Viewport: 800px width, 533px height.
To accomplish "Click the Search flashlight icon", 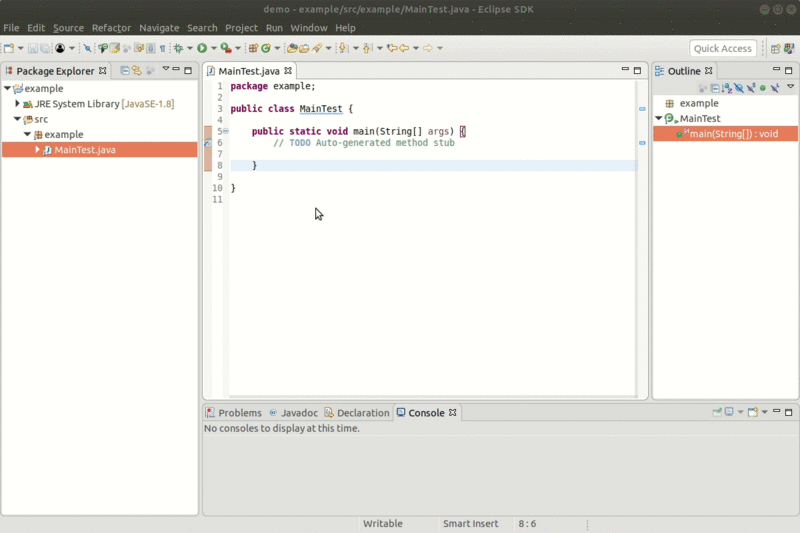I will coord(317,48).
